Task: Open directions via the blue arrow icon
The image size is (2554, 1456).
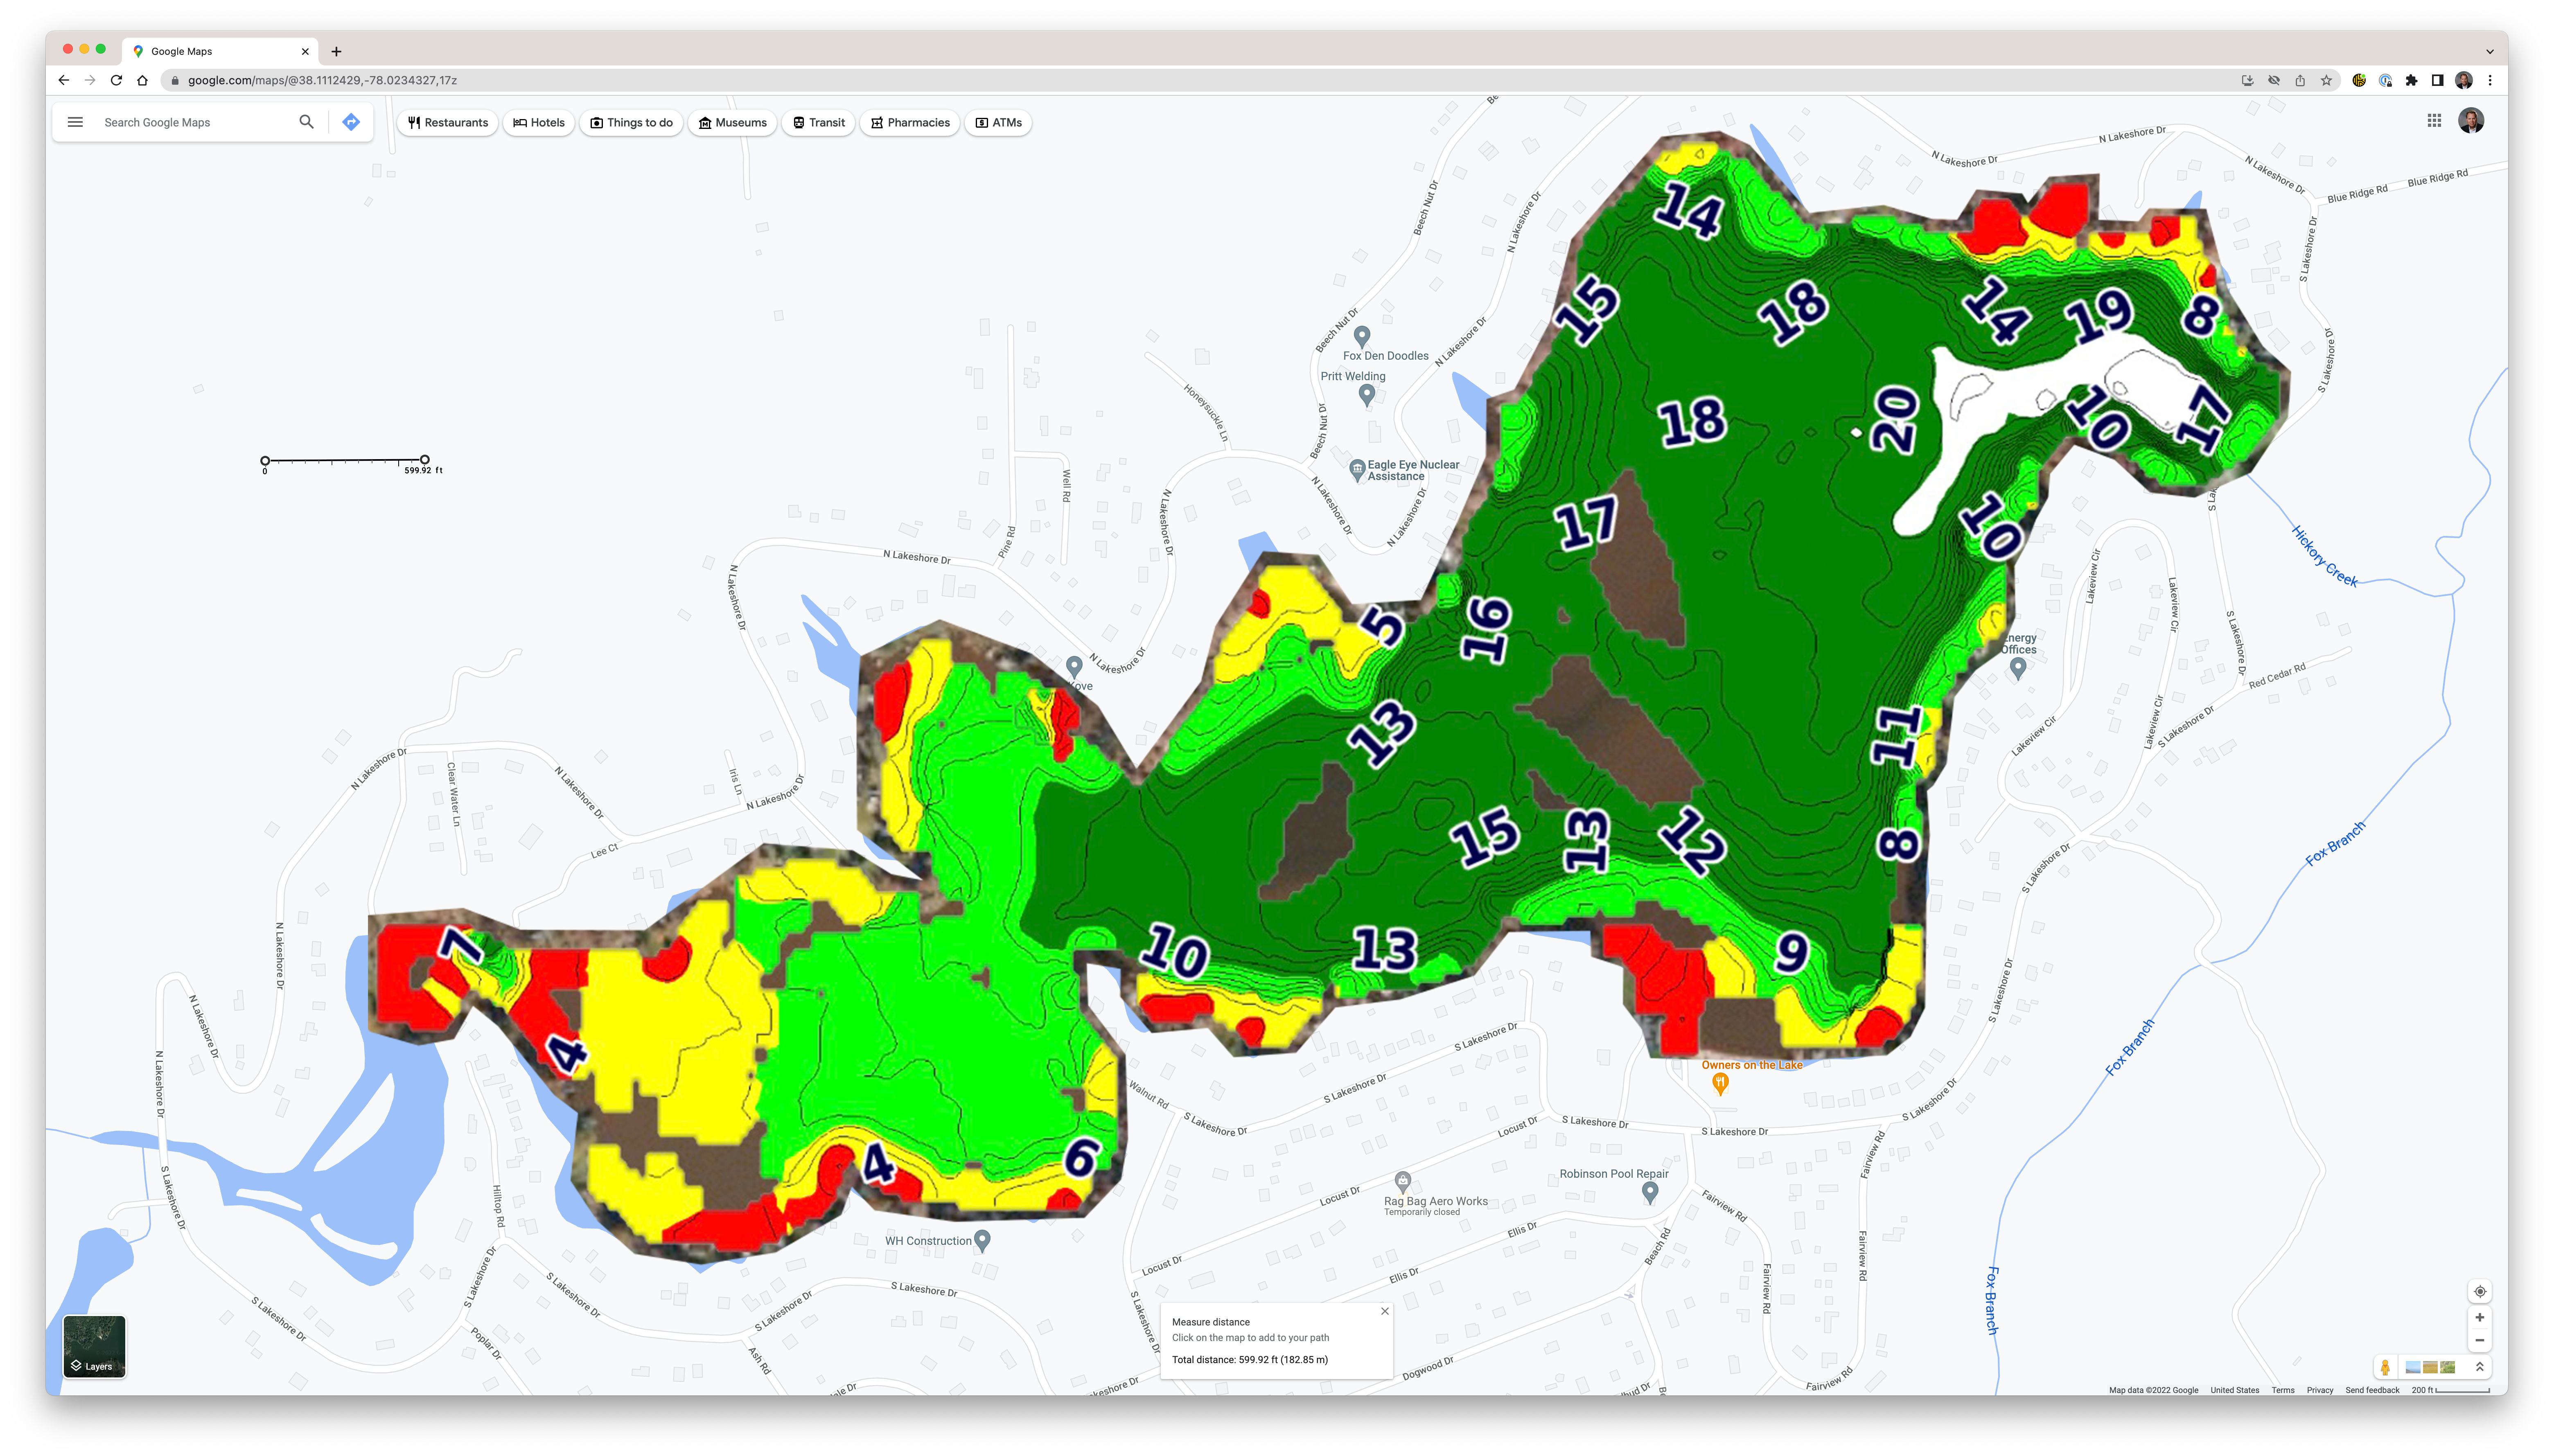Action: 351,122
